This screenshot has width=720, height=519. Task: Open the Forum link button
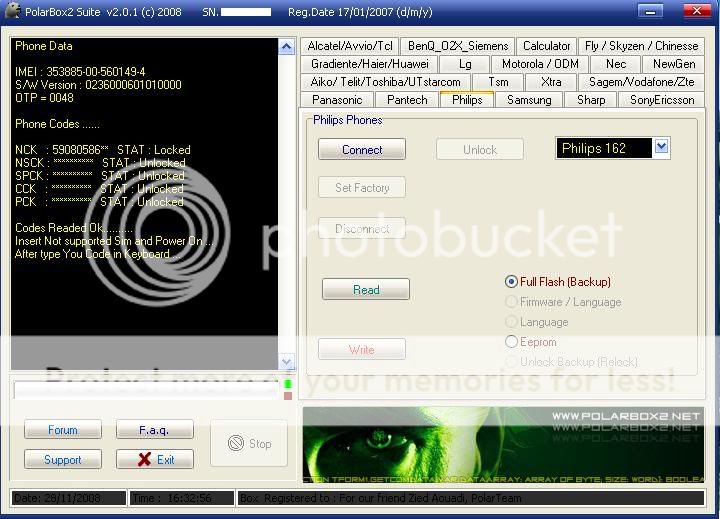(x=63, y=429)
